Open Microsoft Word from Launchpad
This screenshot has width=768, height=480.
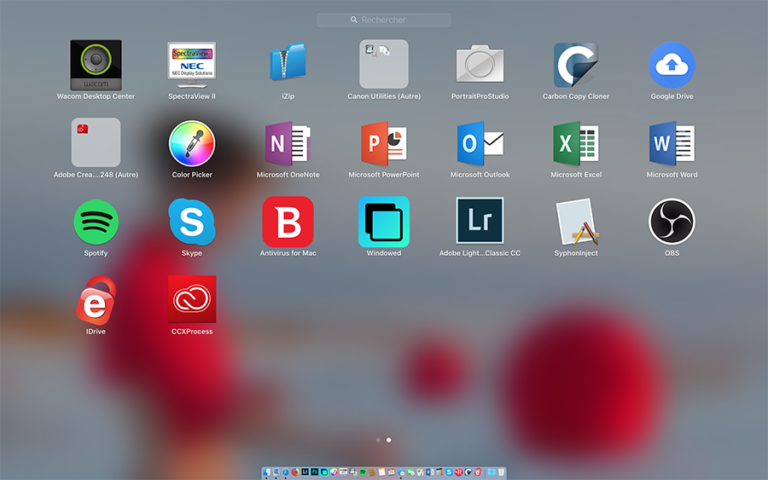coord(672,143)
